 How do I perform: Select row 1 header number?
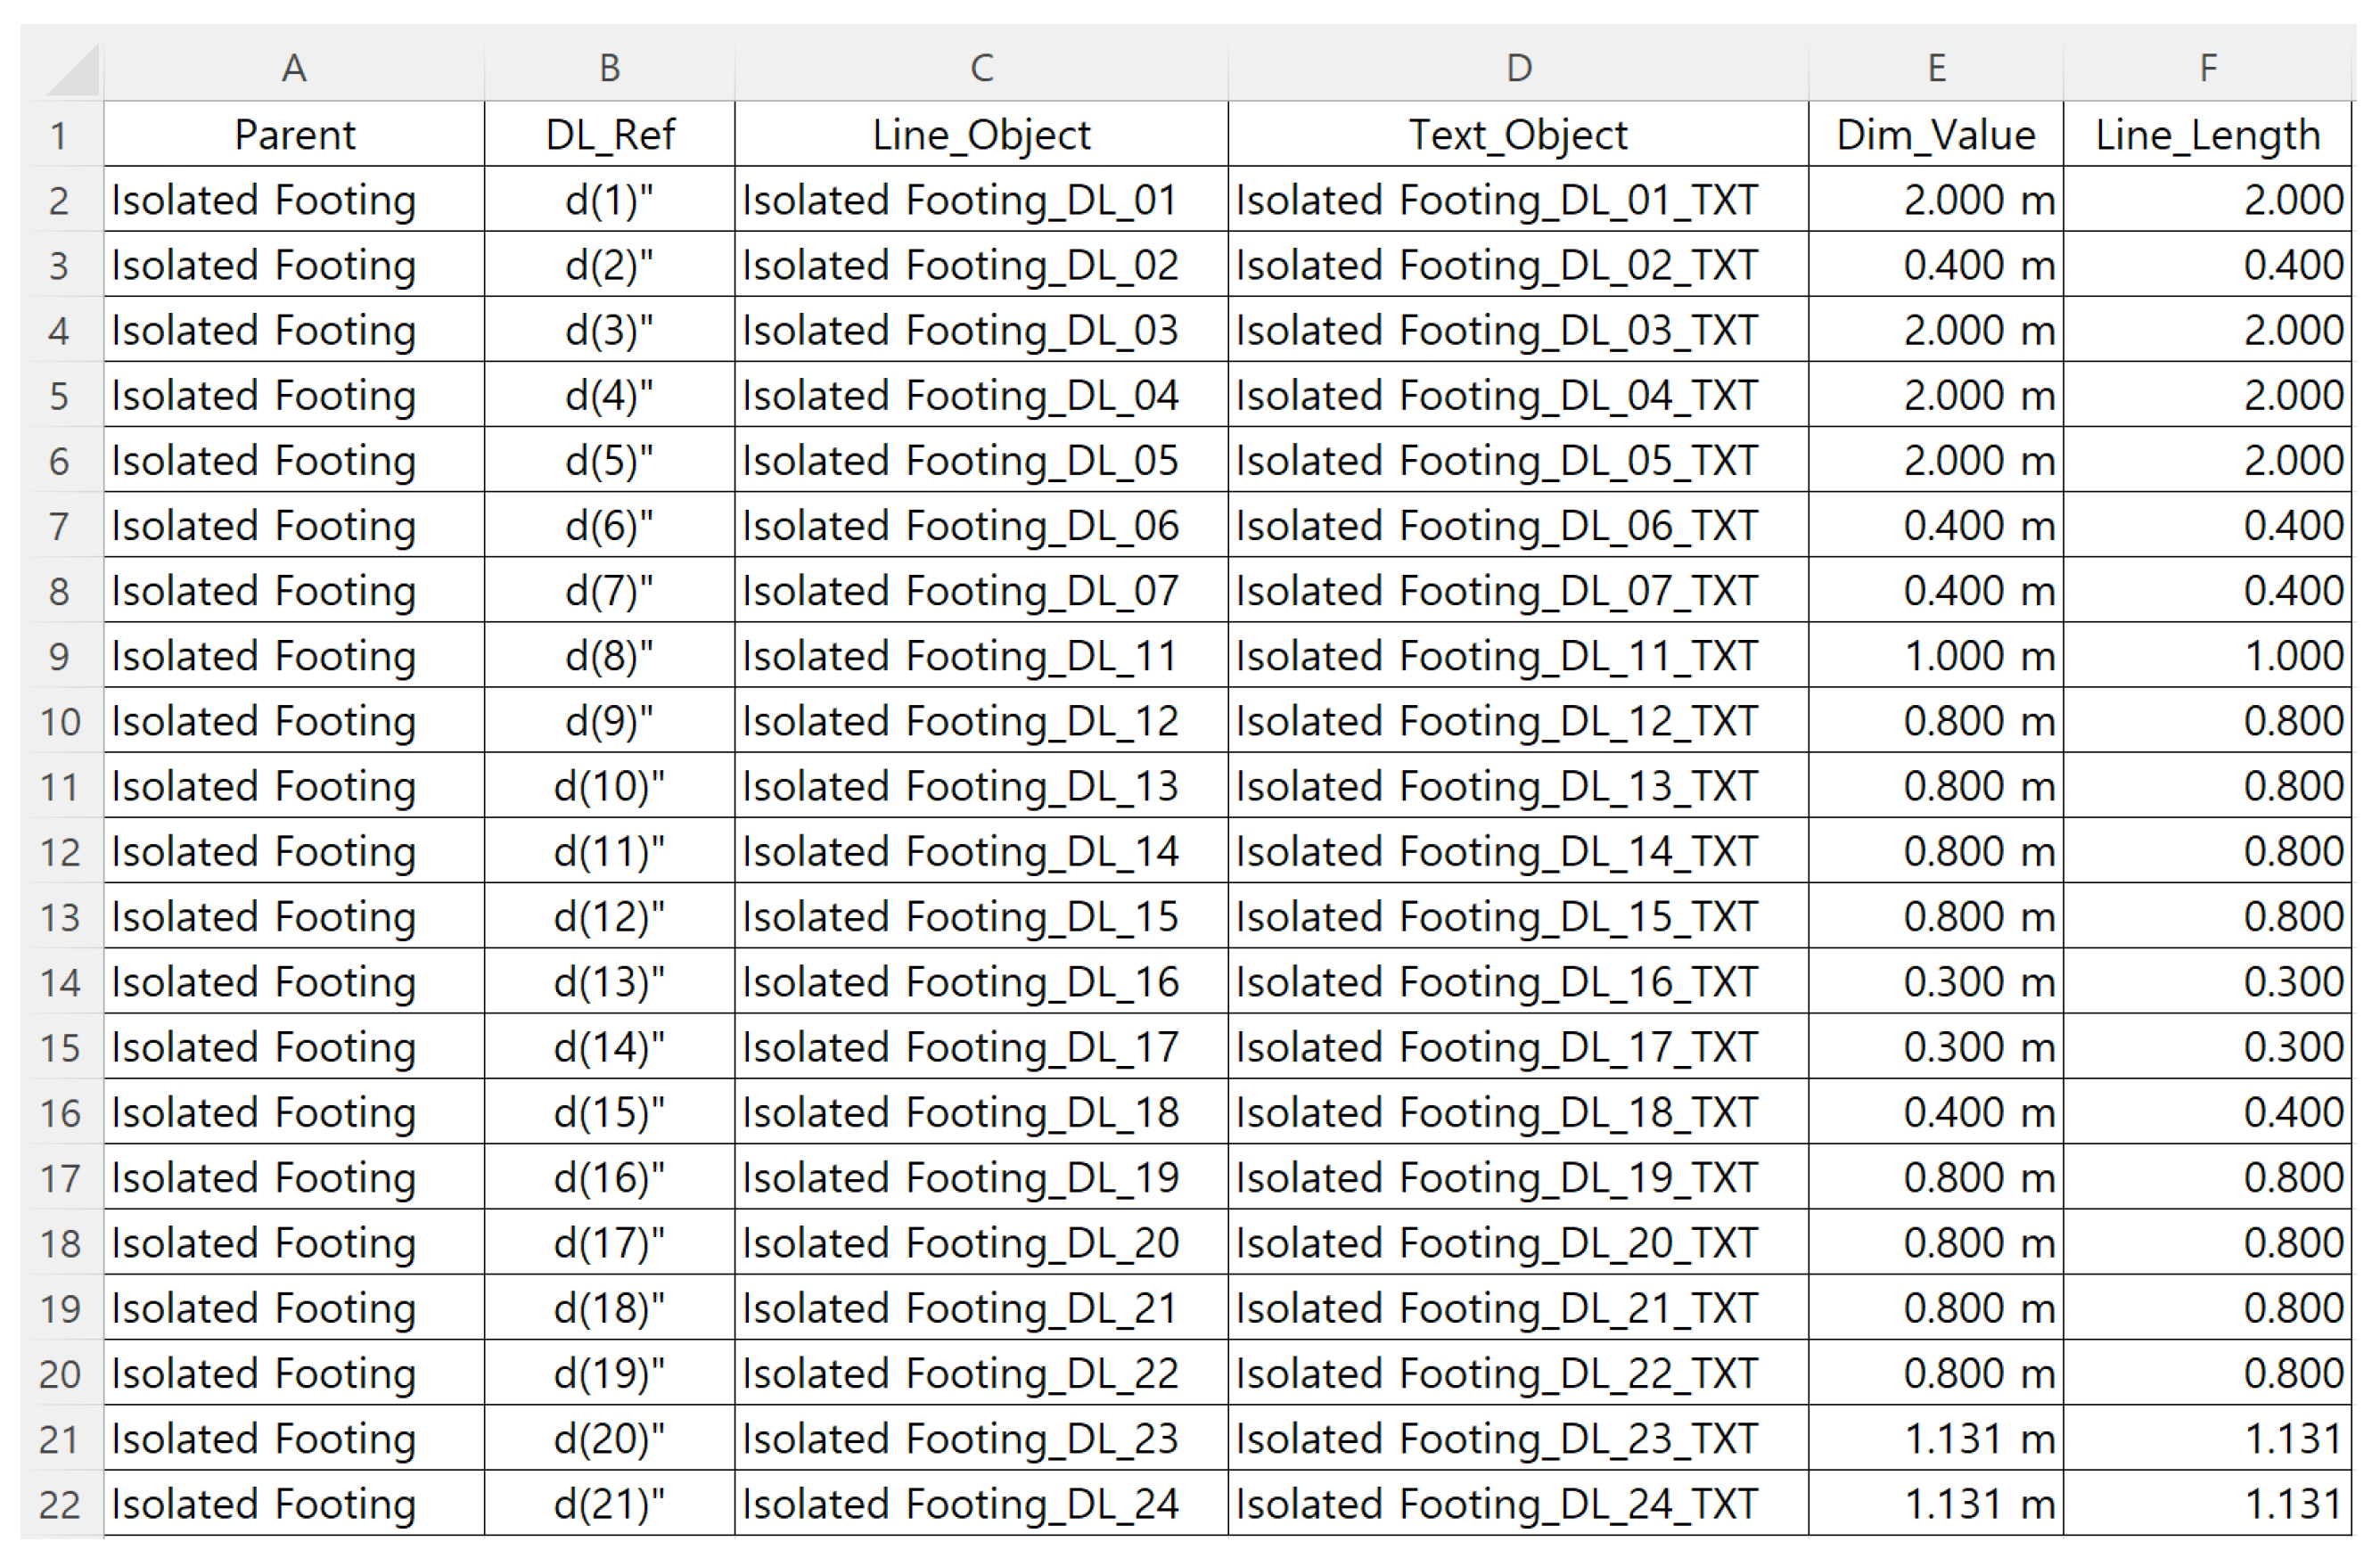(59, 135)
